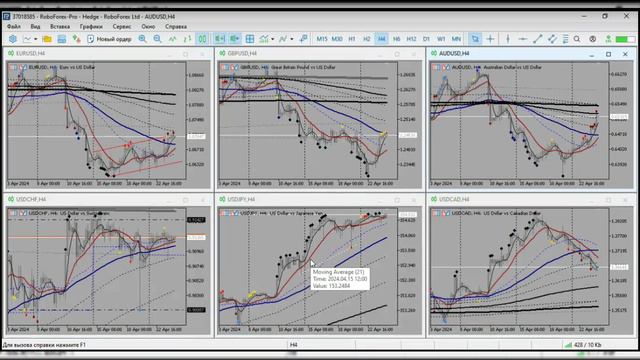Click the chart type line icon
The width and height of the screenshot is (640, 360).
27,39
